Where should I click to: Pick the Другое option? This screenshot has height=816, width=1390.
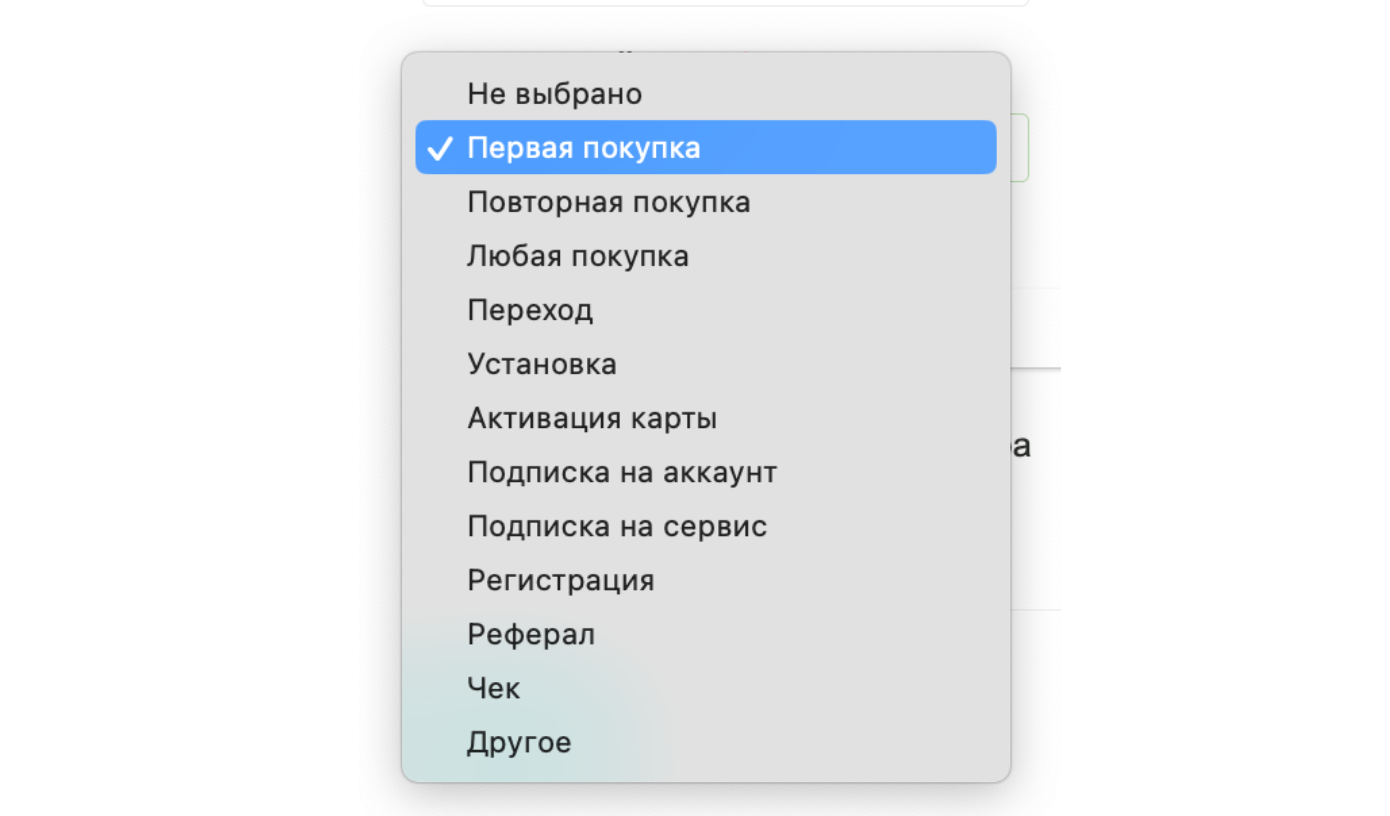pos(518,742)
